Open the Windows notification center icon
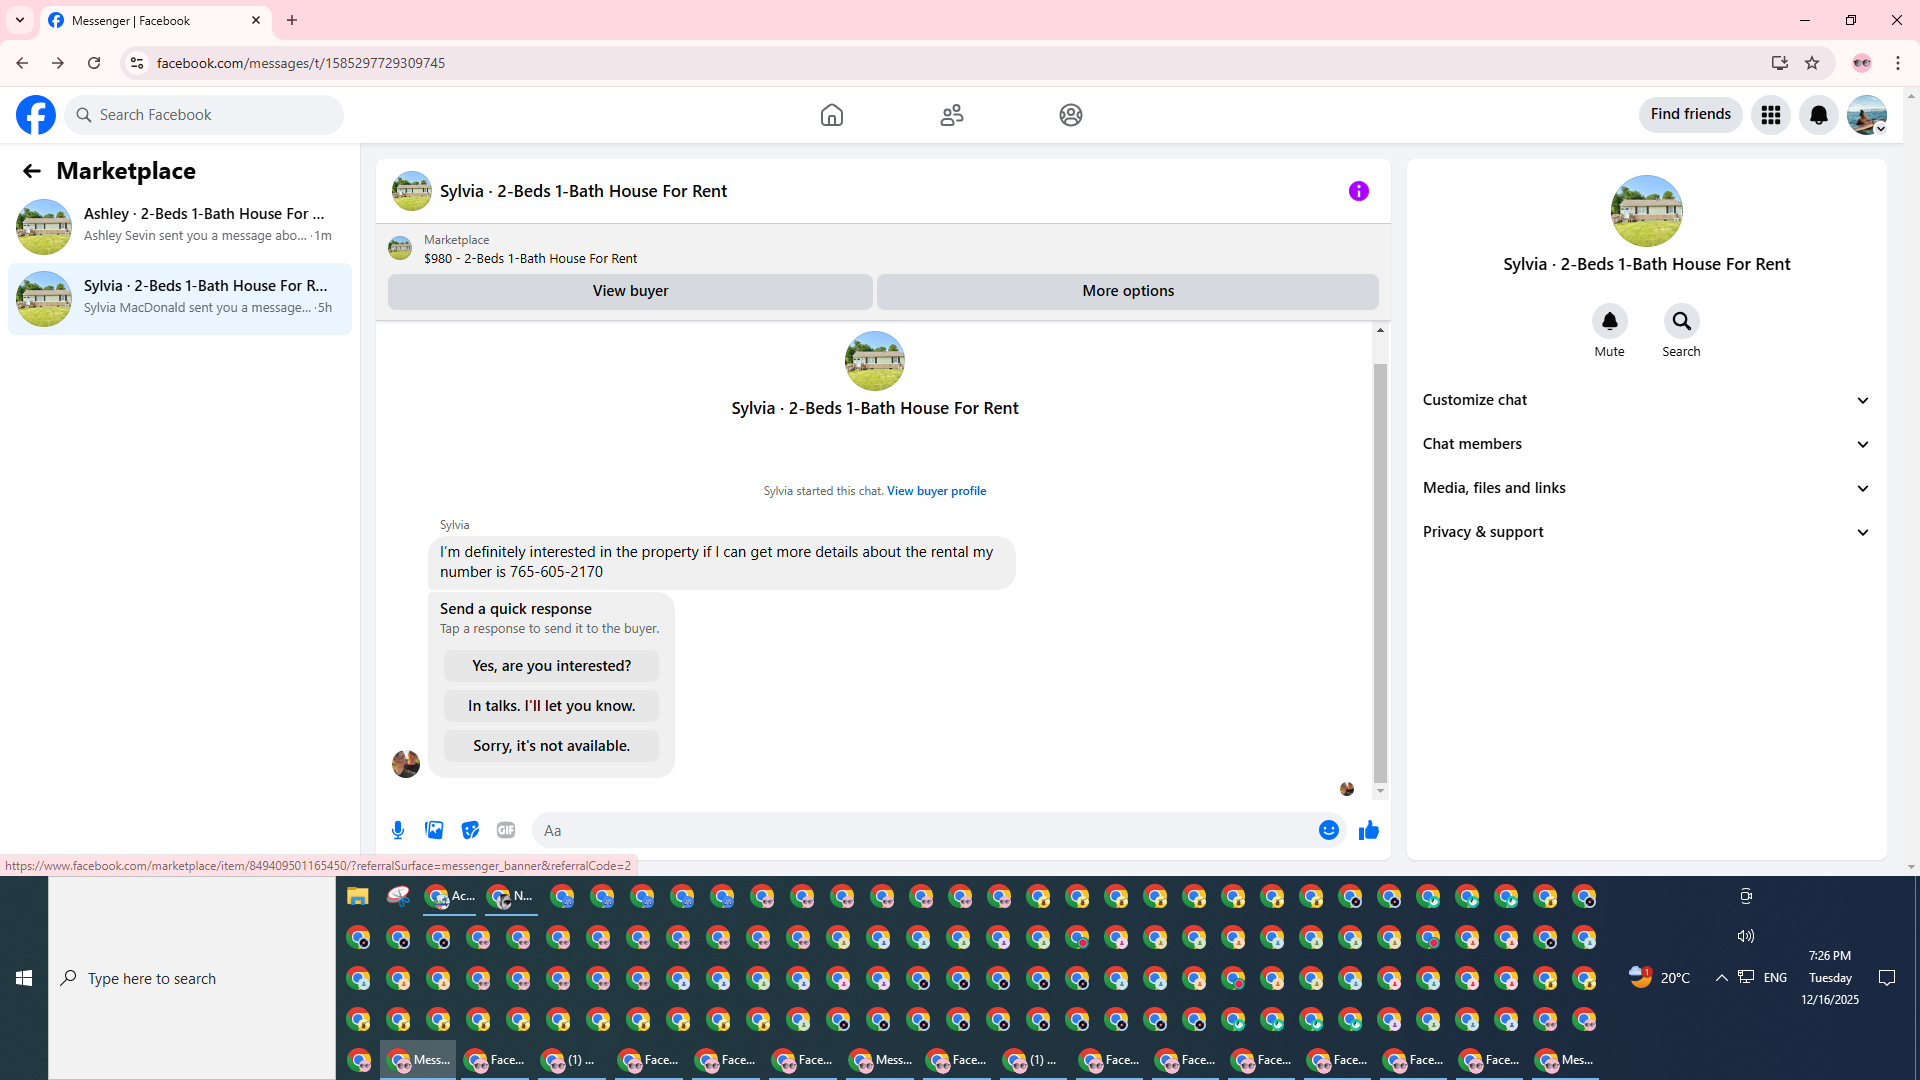1920x1080 pixels. tap(1887, 978)
